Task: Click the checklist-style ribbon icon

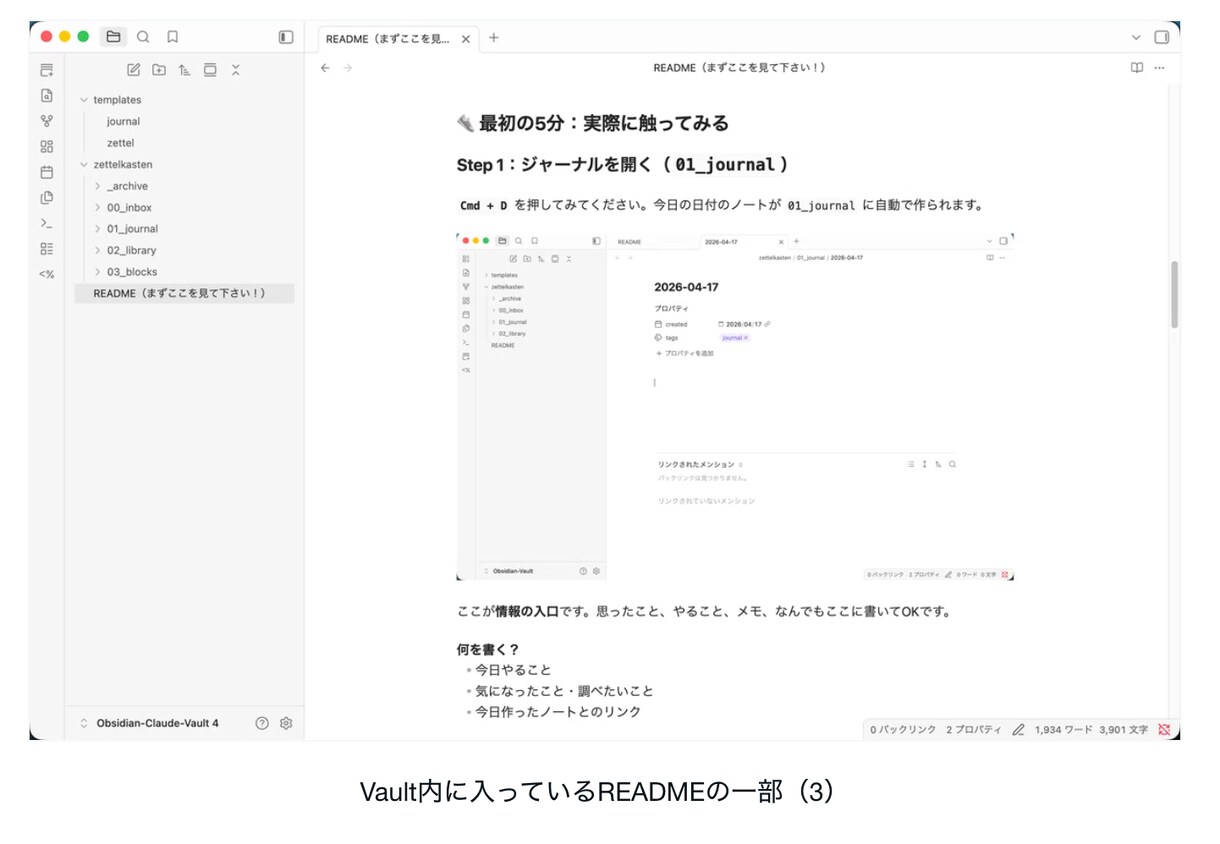Action: (x=47, y=248)
